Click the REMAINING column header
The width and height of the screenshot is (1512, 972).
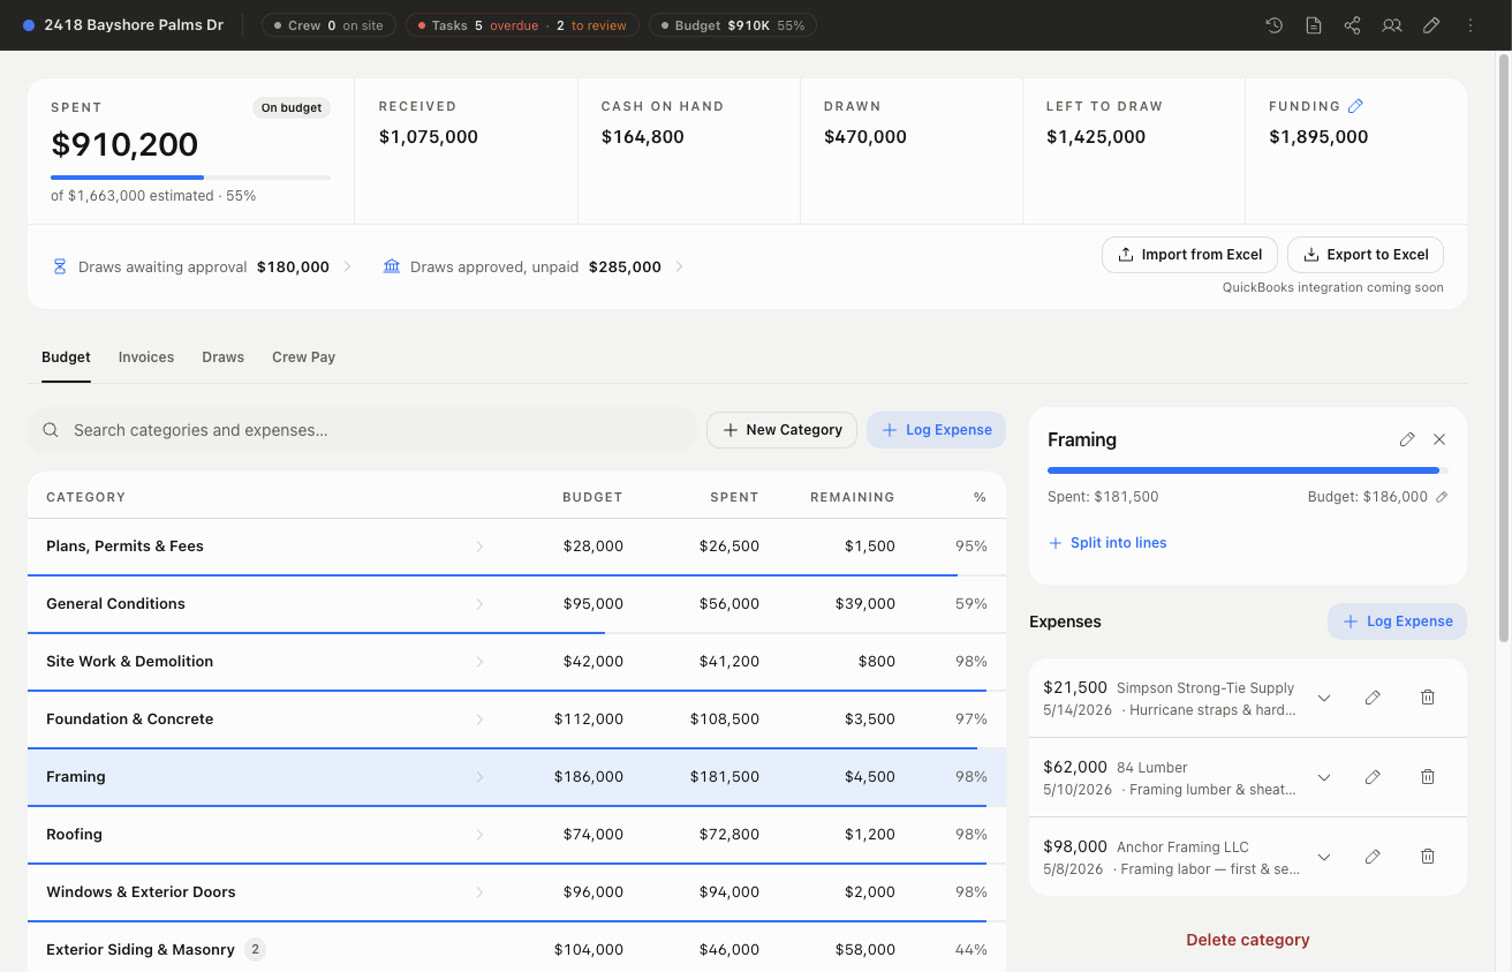(852, 497)
